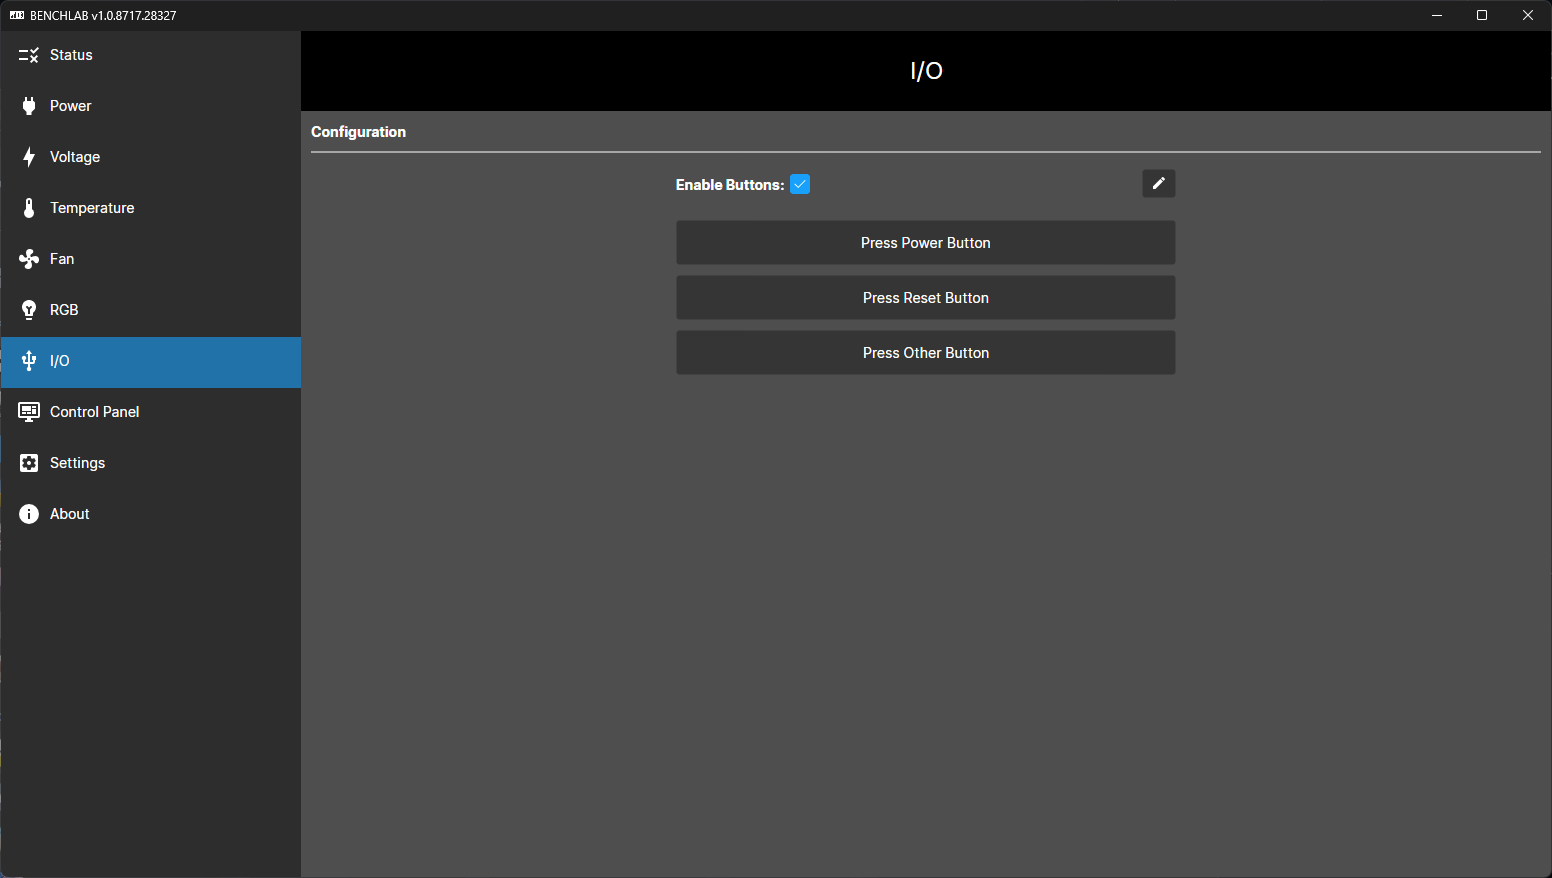Click the Control Panel monitor icon

click(29, 412)
